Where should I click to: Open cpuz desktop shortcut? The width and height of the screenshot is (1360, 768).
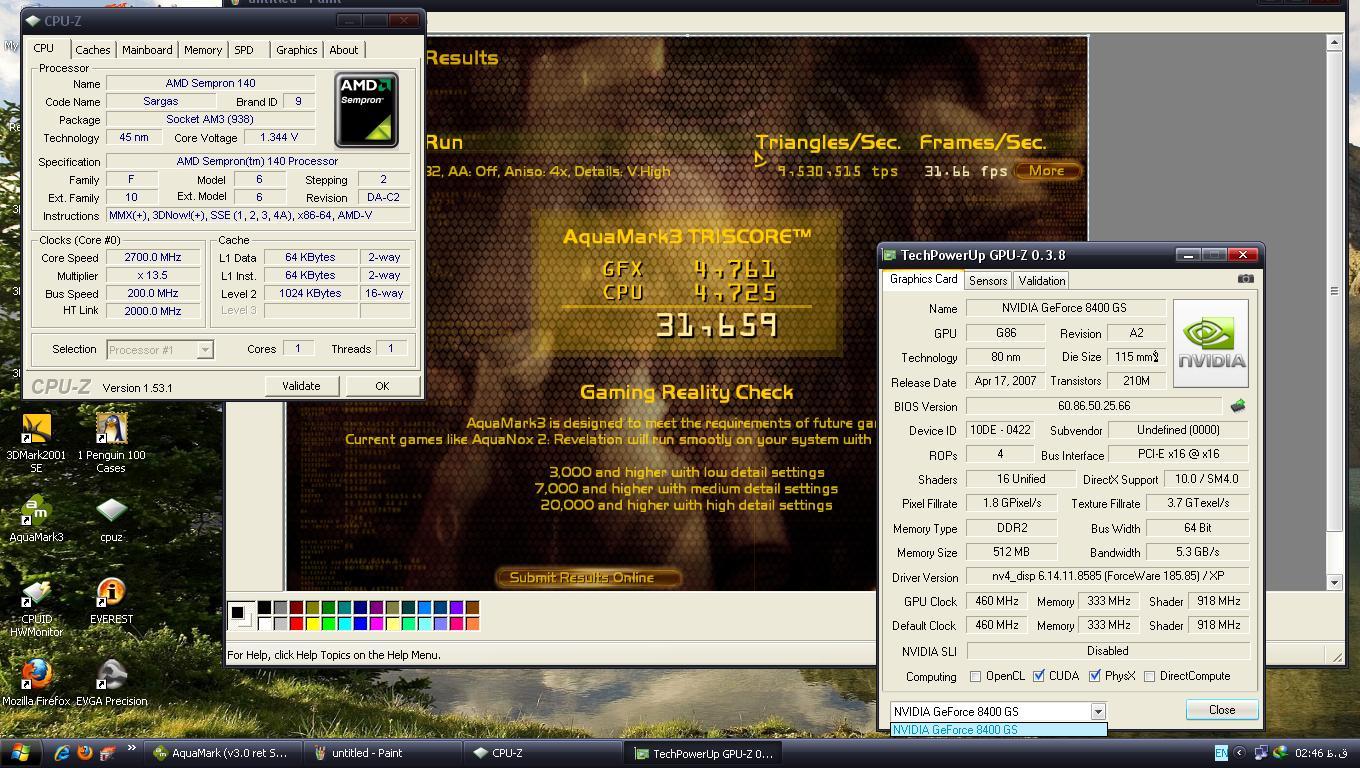pyautogui.click(x=111, y=519)
